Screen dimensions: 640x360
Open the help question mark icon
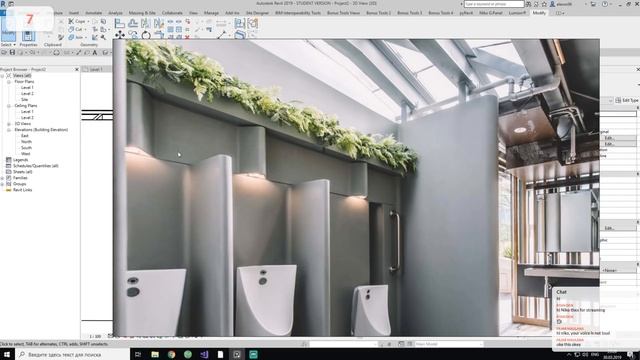[x=605, y=4]
